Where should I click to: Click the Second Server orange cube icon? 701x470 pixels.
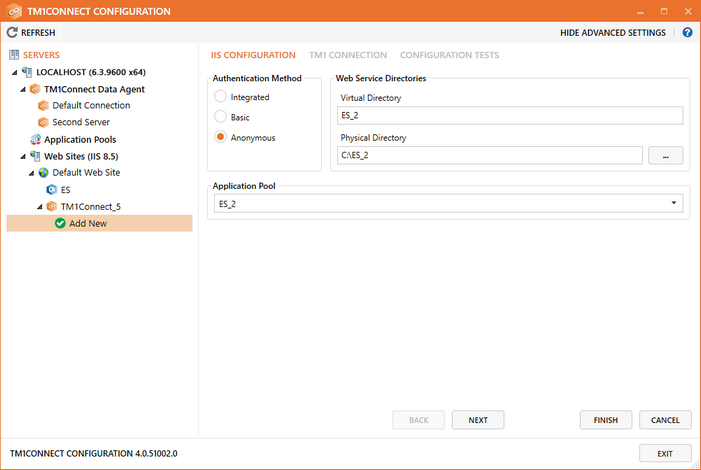click(x=43, y=122)
